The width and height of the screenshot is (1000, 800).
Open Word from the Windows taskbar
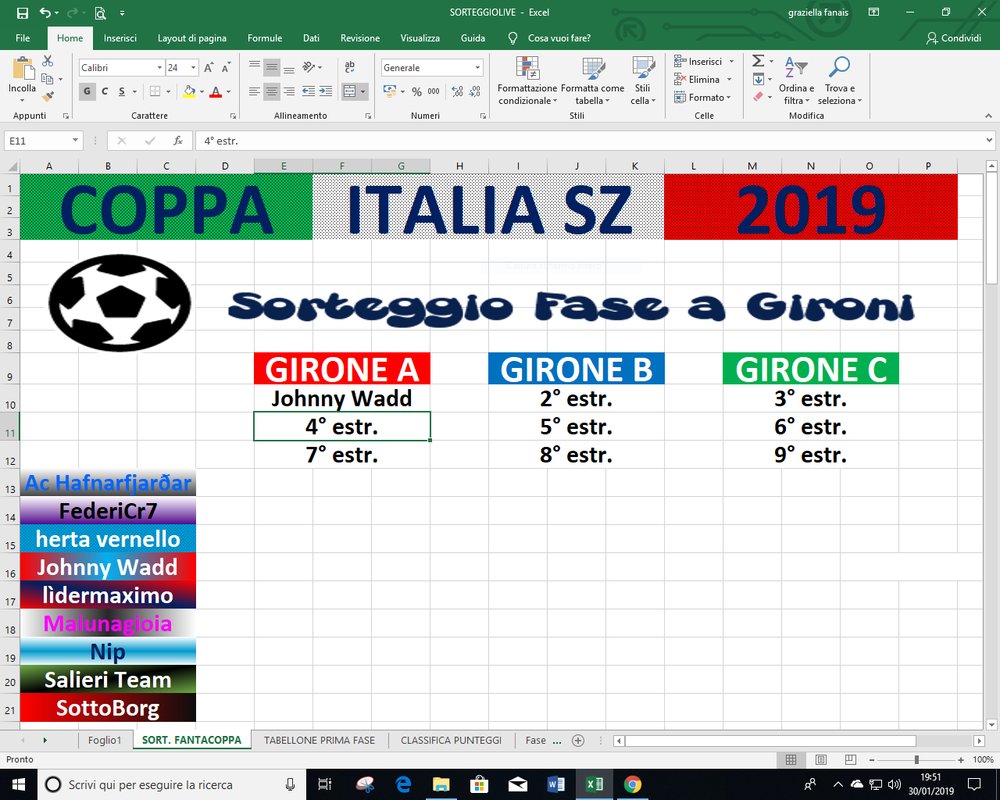coord(555,785)
